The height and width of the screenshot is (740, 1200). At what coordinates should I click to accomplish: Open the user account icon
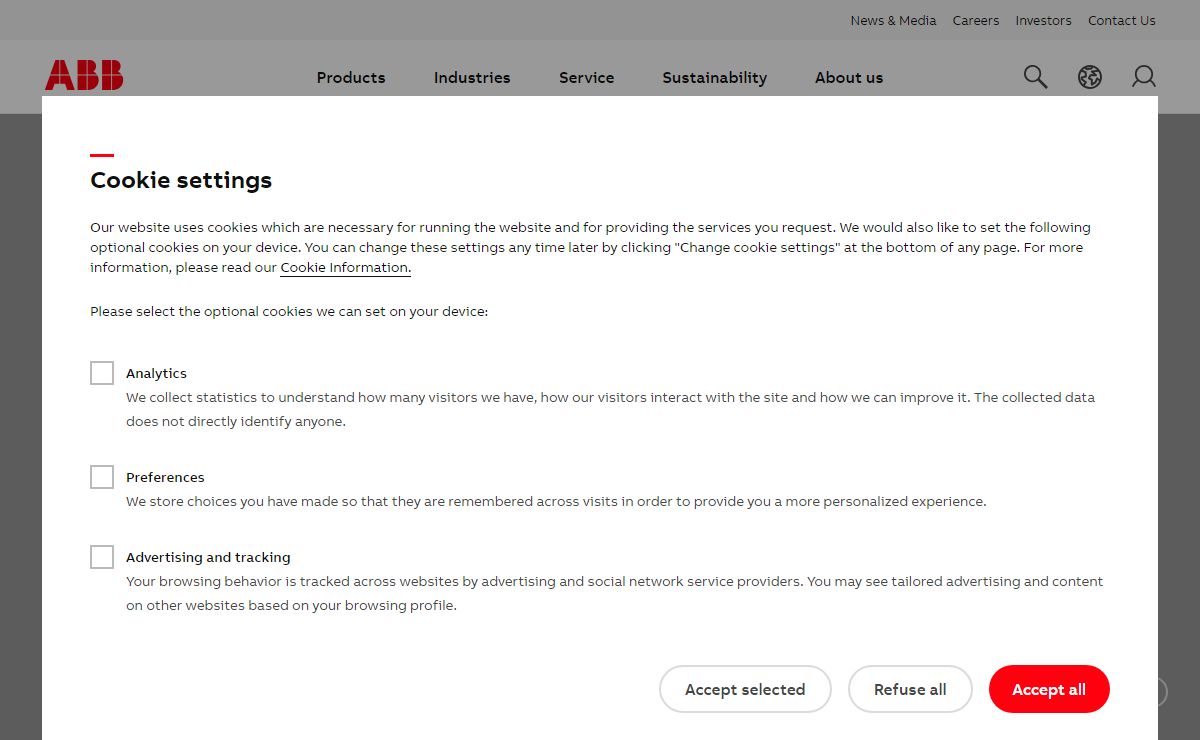[1144, 77]
